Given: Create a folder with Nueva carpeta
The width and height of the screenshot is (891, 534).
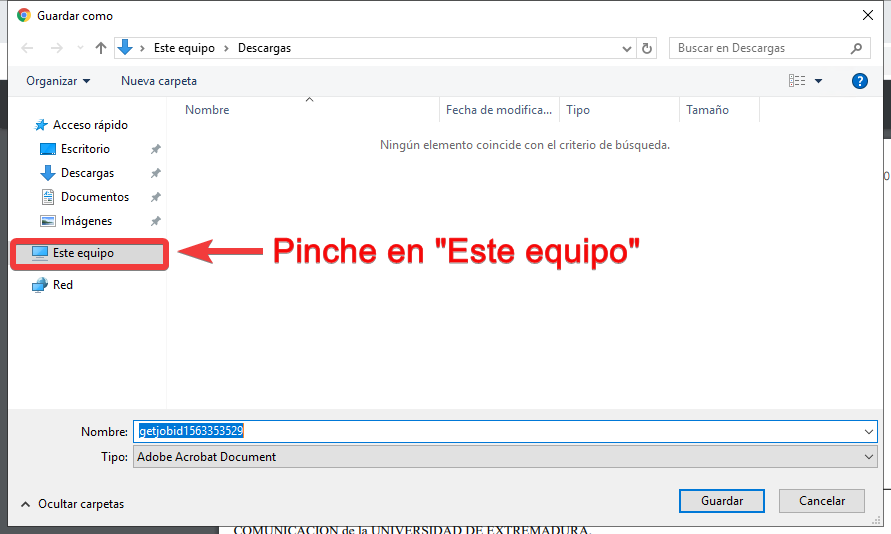Looking at the screenshot, I should (159, 81).
